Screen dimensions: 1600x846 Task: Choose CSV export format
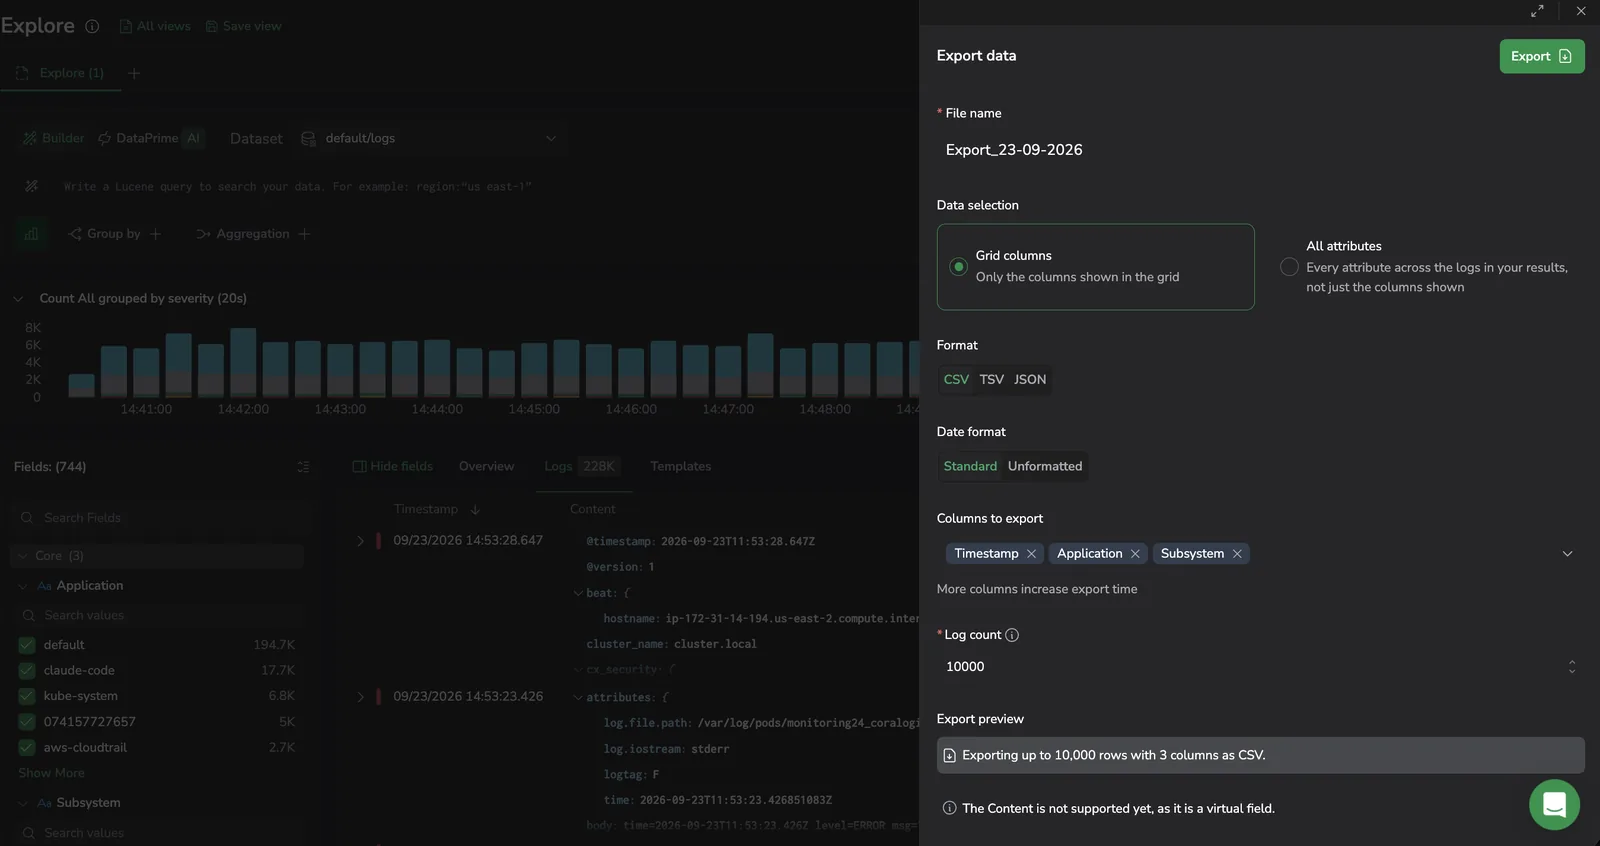(956, 380)
